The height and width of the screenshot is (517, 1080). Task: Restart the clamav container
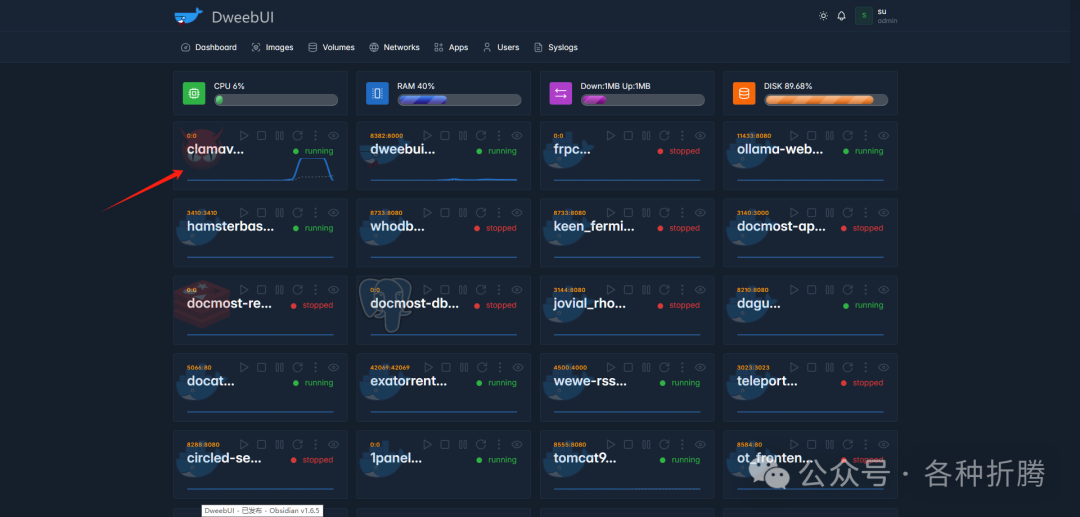298,136
